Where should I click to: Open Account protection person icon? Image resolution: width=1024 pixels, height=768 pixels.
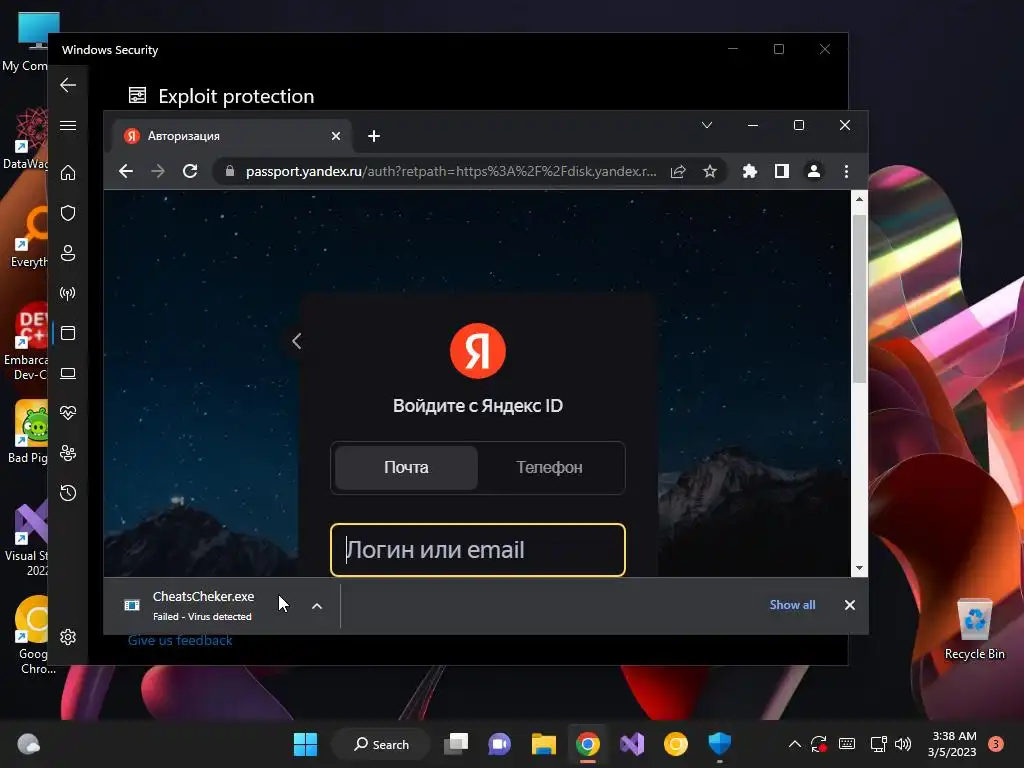pos(68,253)
